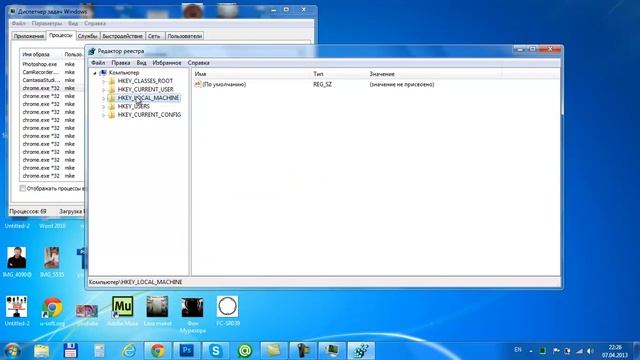640x360 pixels.
Task: Open the Справка menu in Registry Editor
Action: click(x=198, y=63)
